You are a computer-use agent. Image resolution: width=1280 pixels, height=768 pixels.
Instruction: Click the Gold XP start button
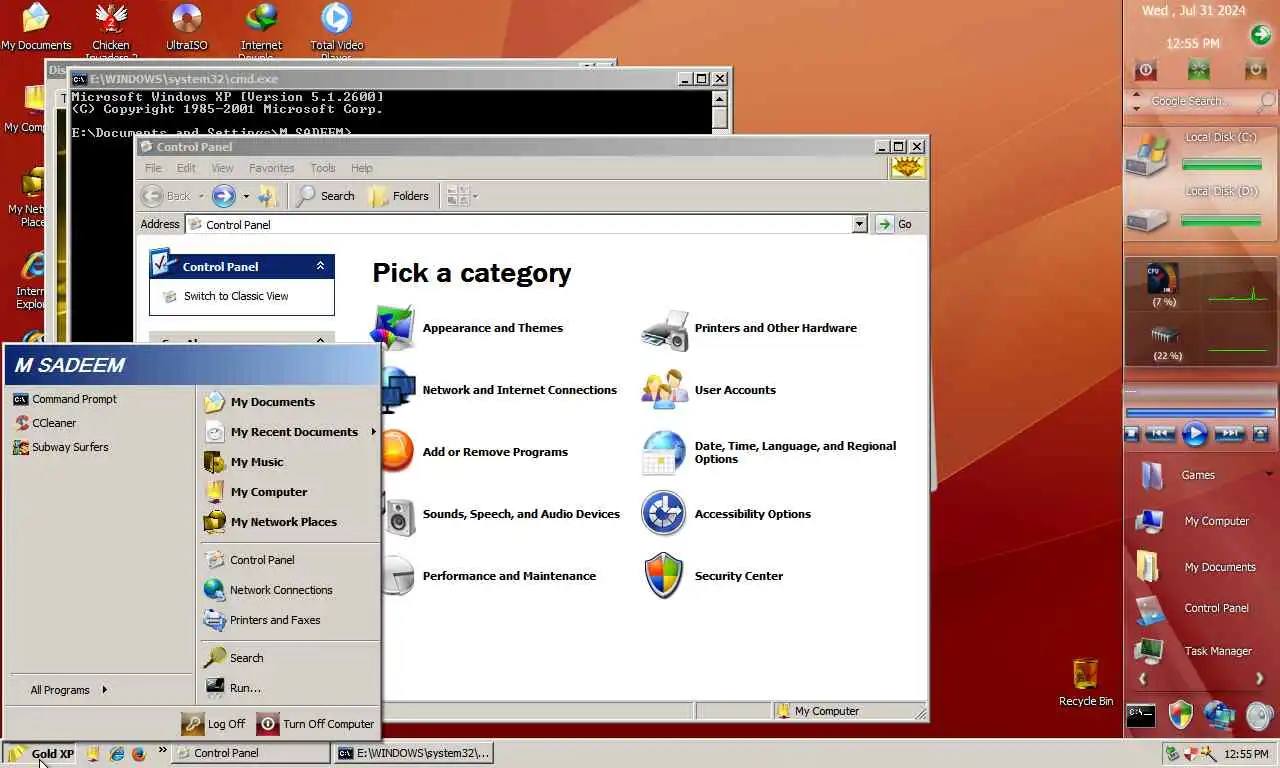[x=40, y=753]
